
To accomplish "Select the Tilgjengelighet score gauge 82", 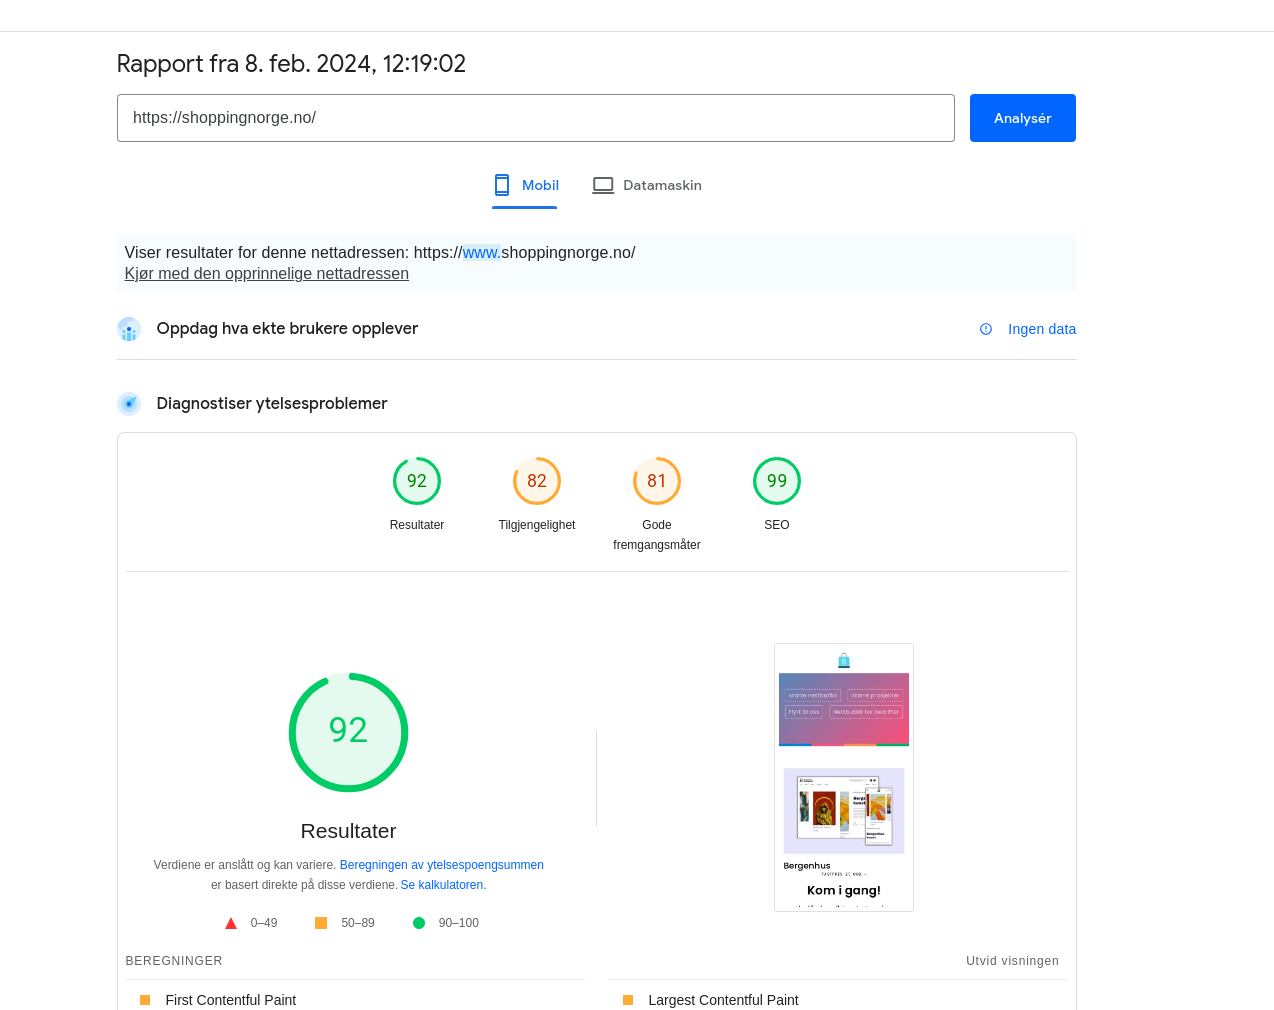I will coord(537,481).
